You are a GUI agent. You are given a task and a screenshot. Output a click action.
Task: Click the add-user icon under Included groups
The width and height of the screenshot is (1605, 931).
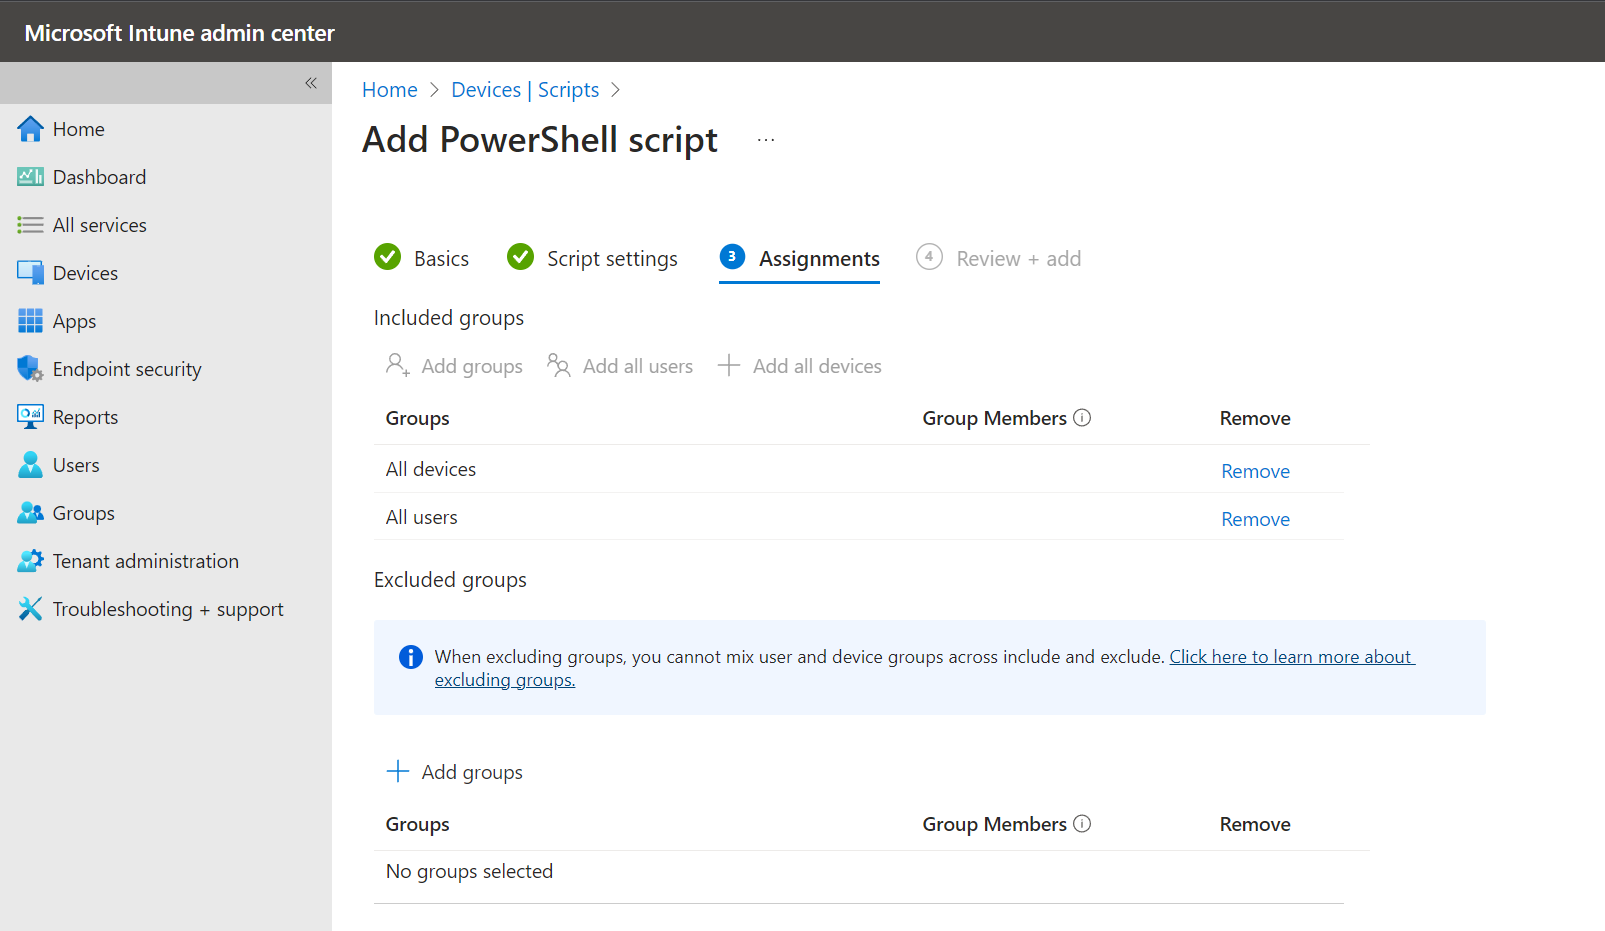(x=398, y=365)
